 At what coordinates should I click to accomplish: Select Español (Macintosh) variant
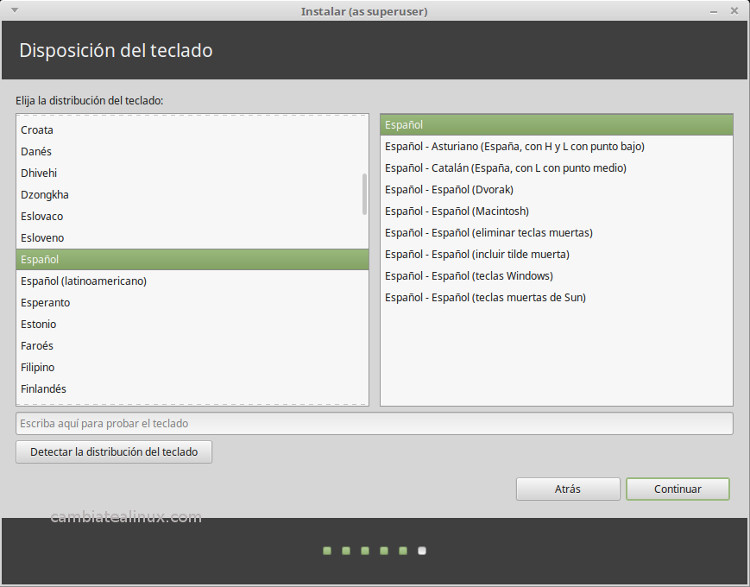click(557, 211)
